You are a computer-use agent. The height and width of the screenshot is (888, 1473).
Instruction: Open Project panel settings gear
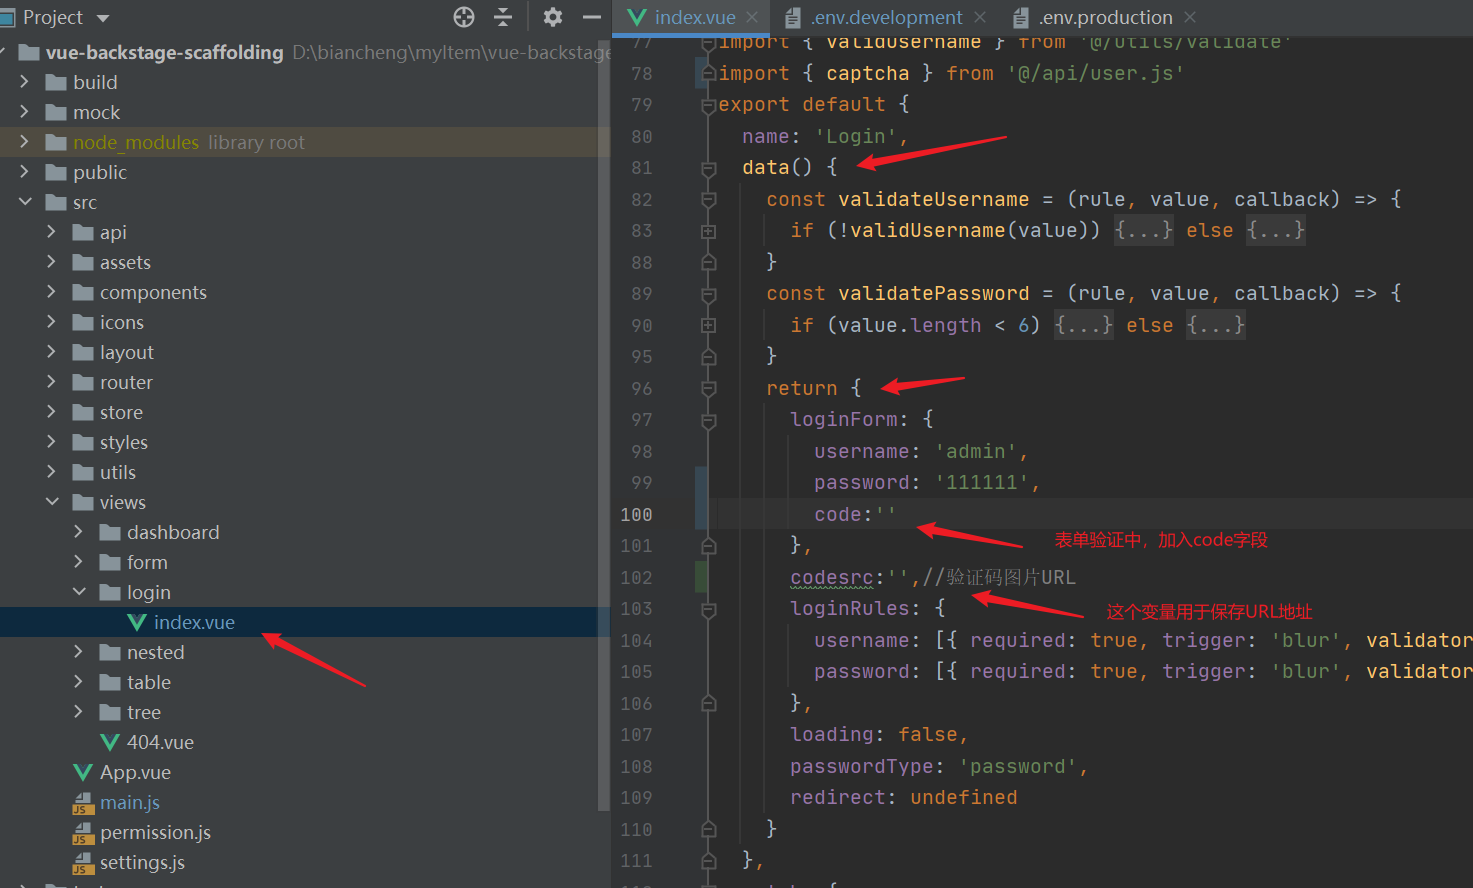[x=553, y=17]
